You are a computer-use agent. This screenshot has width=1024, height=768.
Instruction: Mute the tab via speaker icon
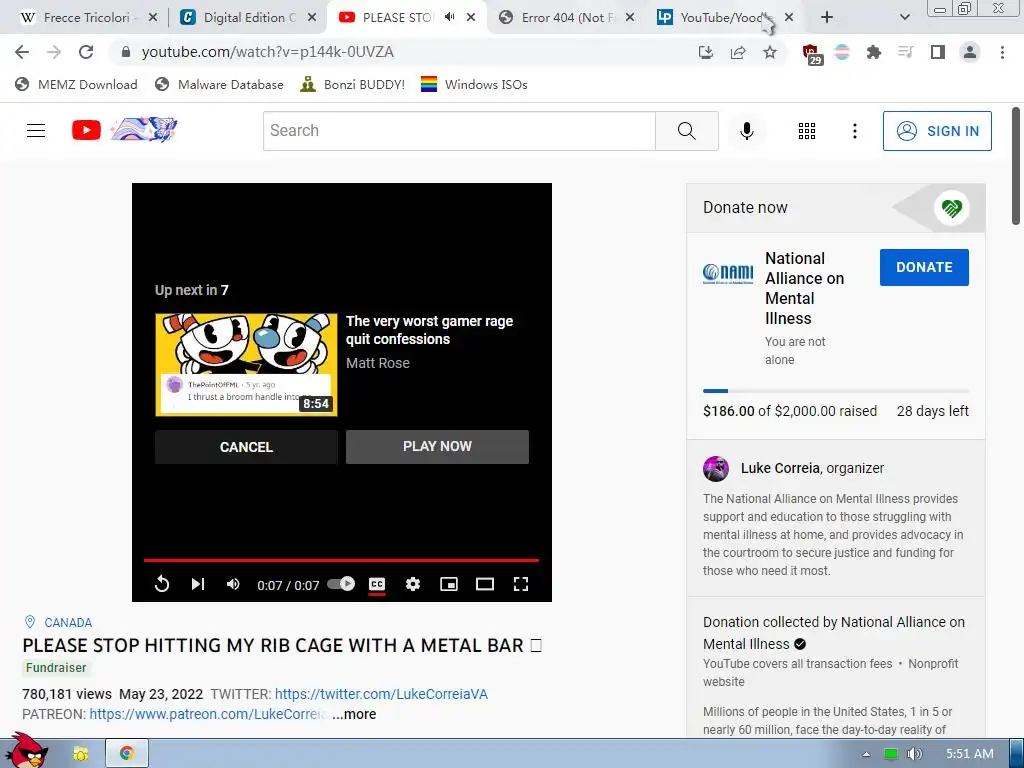pos(449,17)
